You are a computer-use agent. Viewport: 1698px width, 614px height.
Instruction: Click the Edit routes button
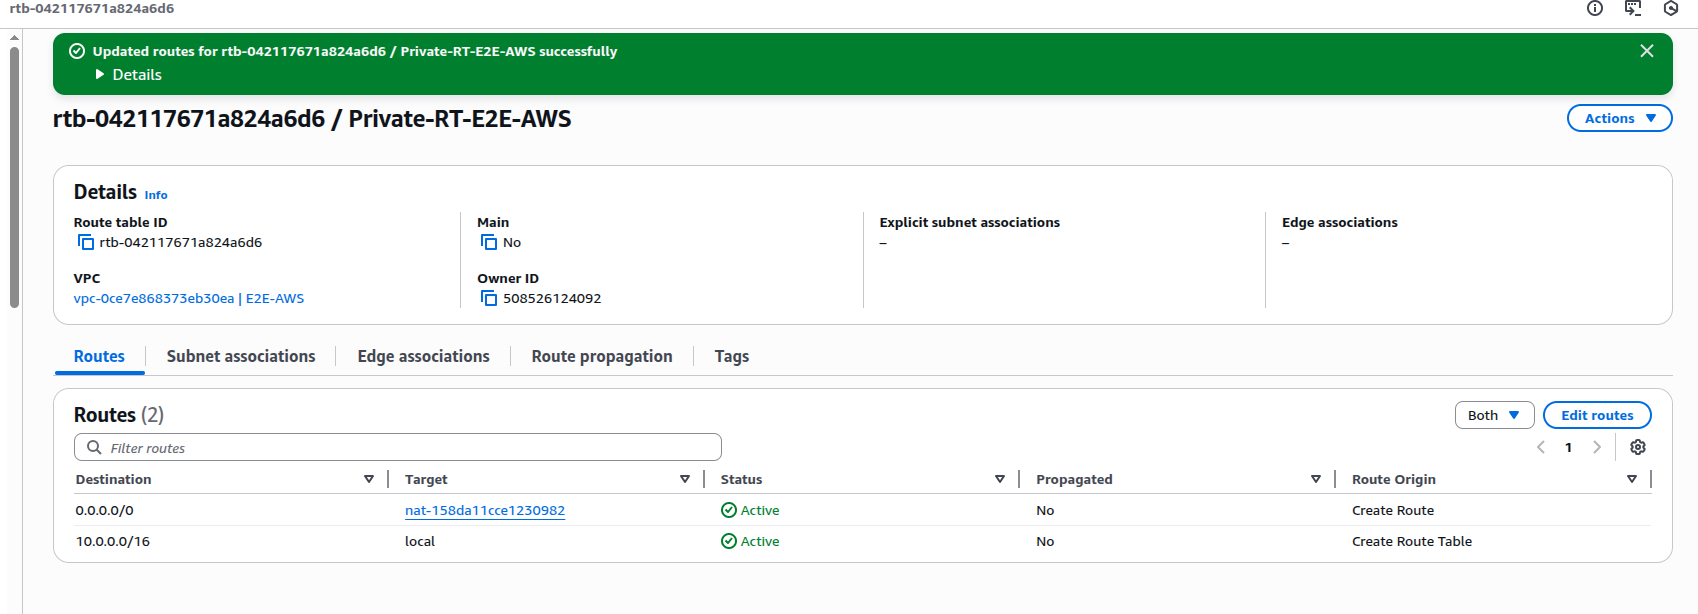pos(1597,415)
